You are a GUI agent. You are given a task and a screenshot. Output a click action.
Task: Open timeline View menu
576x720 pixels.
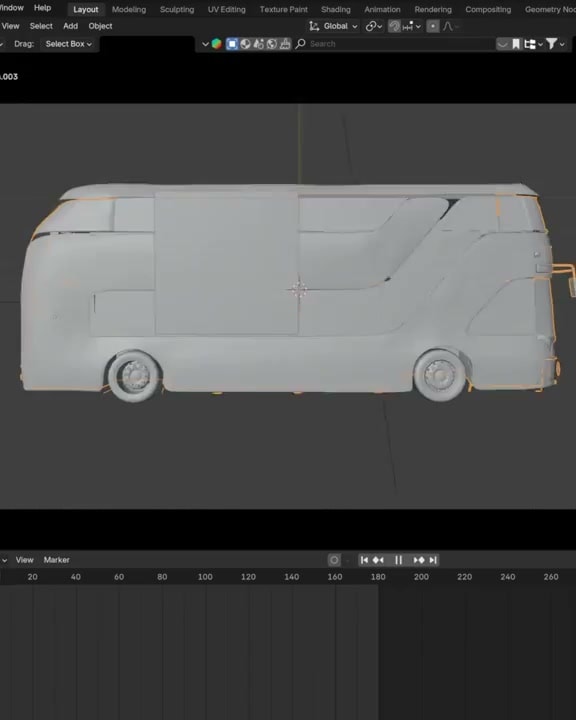click(24, 560)
